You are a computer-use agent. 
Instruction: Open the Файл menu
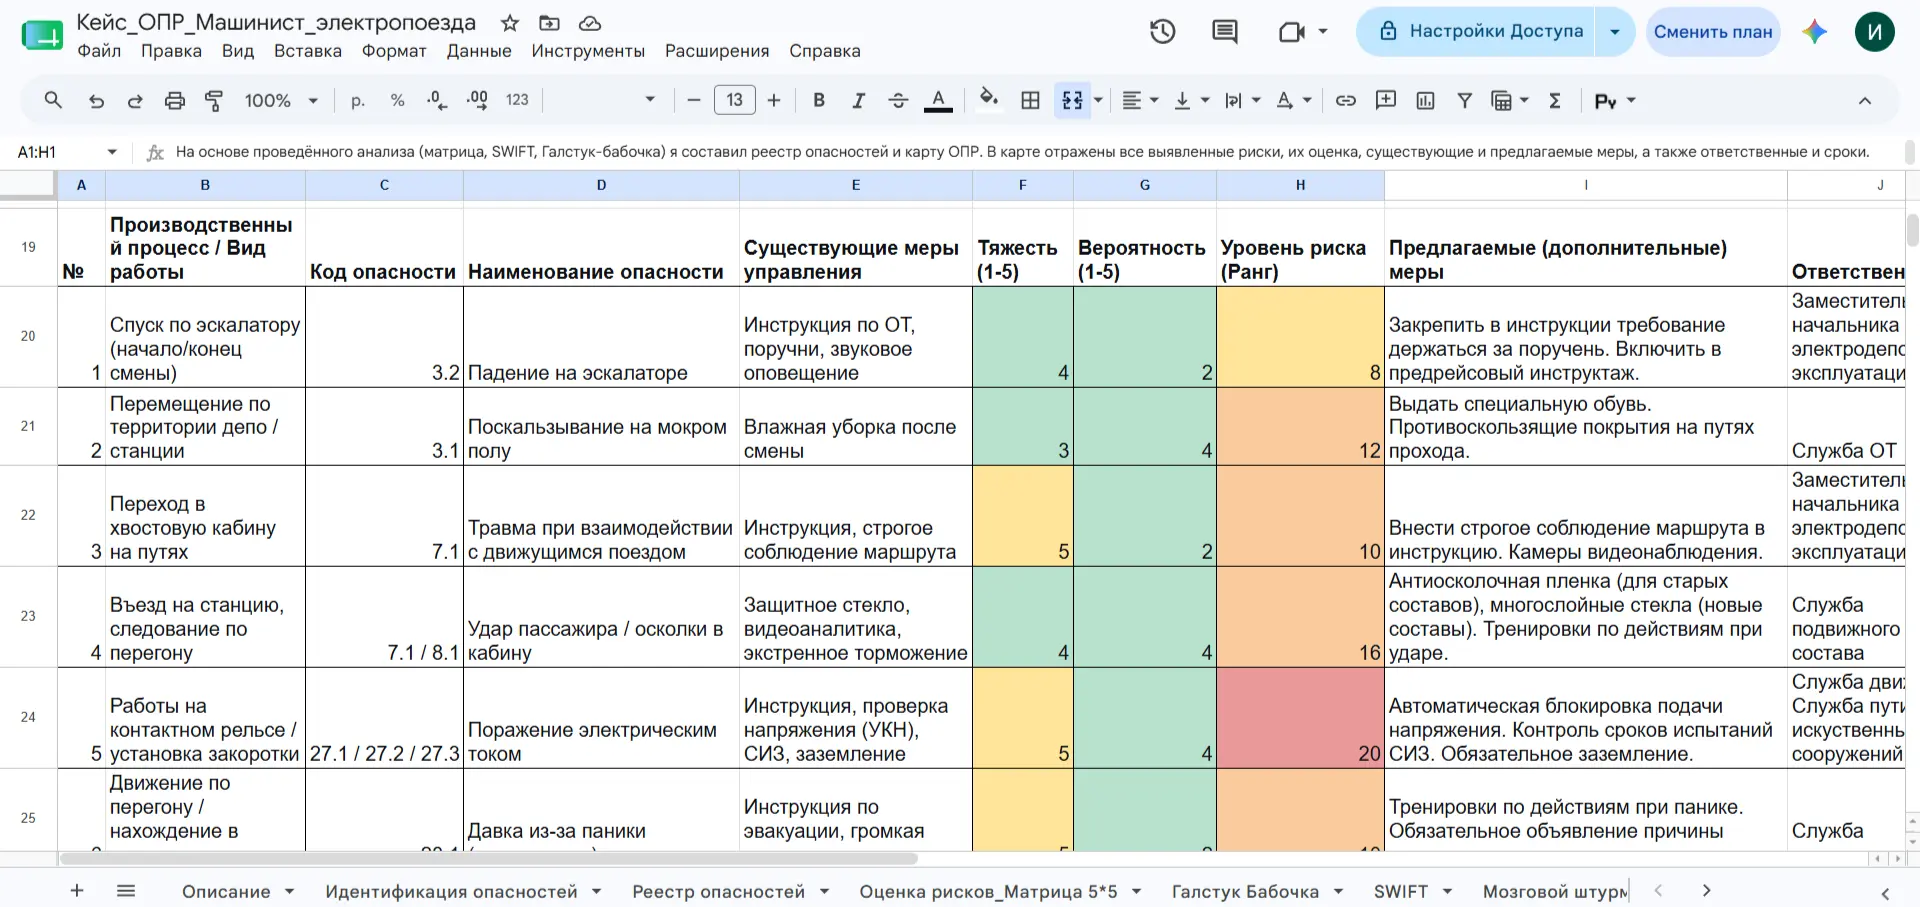tap(99, 51)
